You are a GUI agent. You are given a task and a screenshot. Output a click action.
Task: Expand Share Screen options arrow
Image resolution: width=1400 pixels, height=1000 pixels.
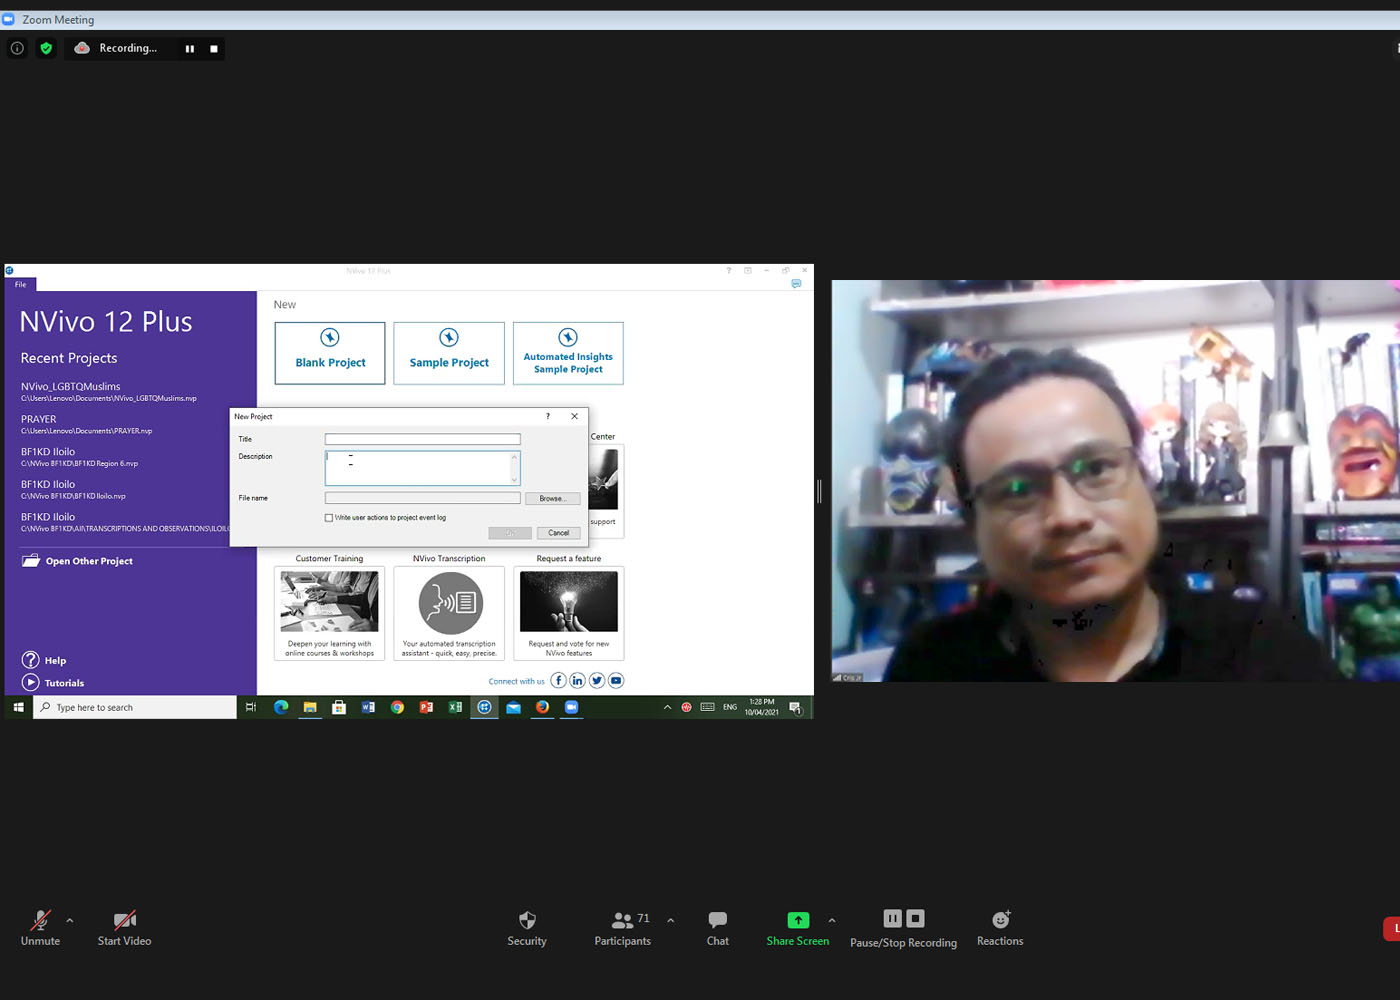(832, 920)
